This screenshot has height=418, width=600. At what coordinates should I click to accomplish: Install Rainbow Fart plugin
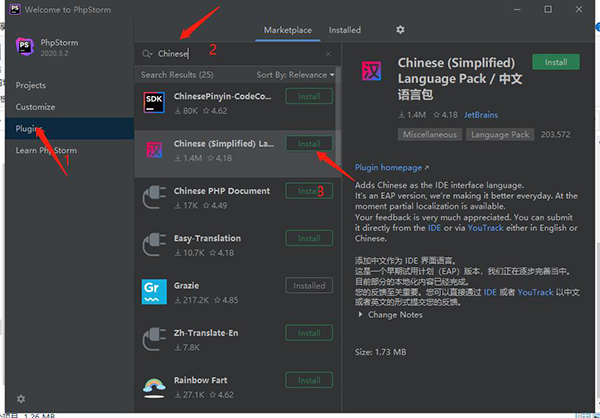309,380
